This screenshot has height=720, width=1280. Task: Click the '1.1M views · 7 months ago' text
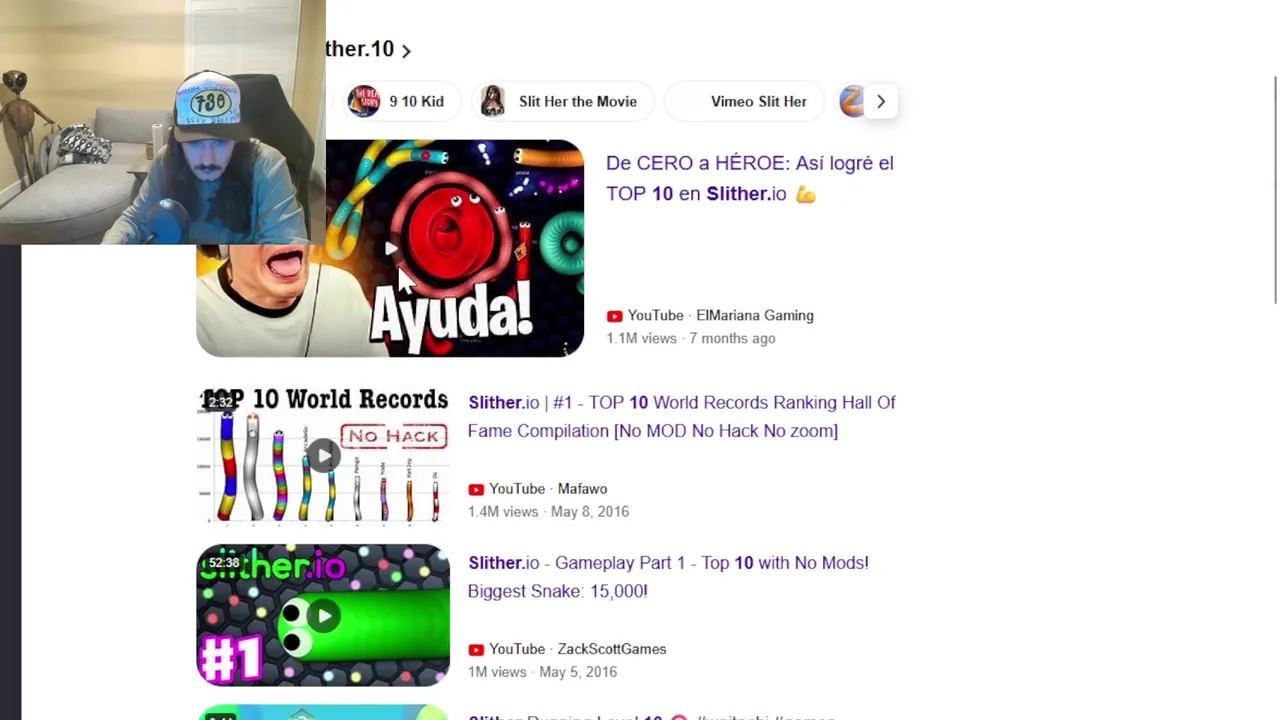[691, 338]
